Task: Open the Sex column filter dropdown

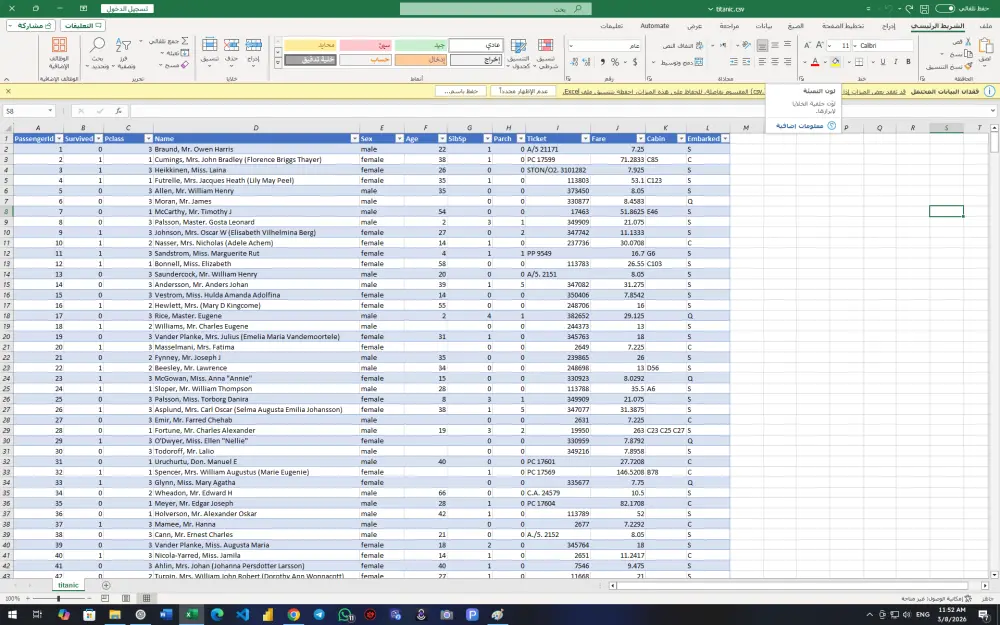Action: coord(353,136)
